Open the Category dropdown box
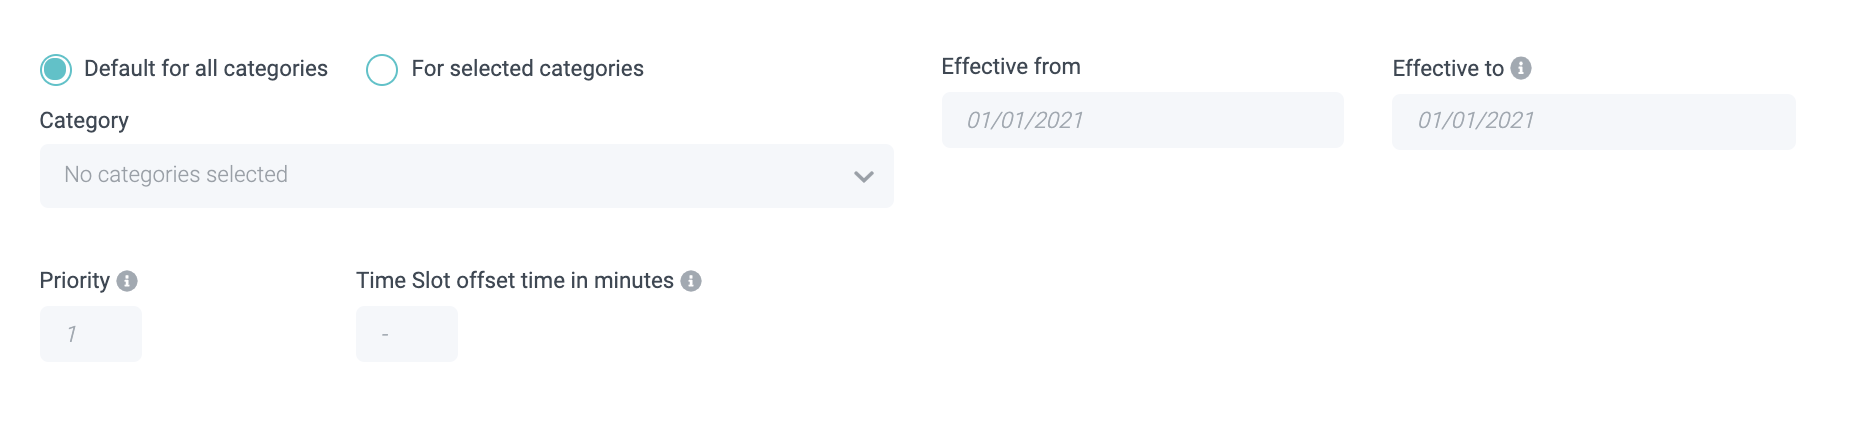Screen dimensions: 1862x446 point(466,176)
